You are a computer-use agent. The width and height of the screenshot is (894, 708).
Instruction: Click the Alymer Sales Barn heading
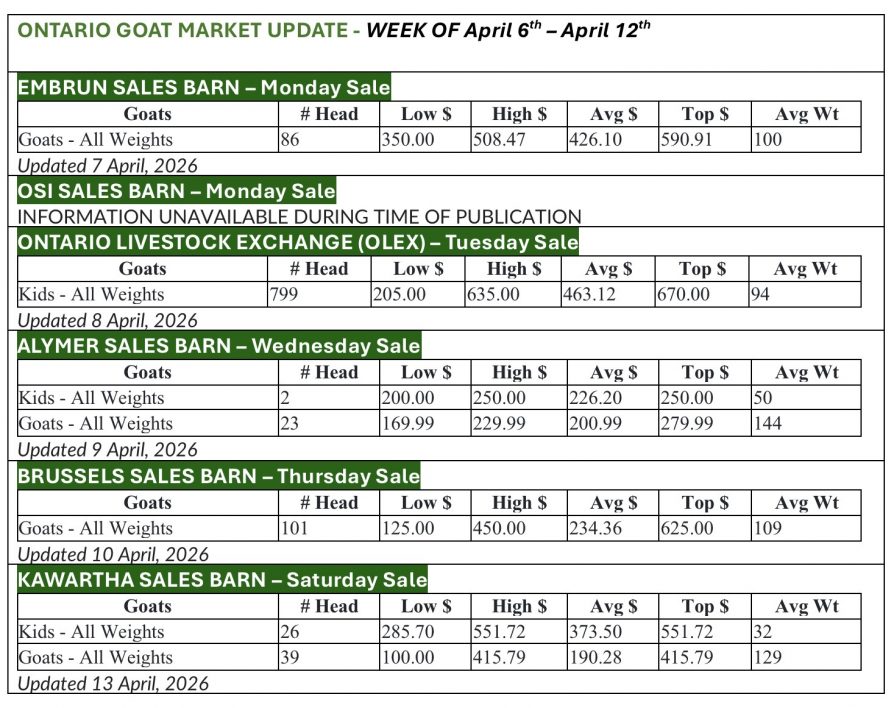pyautogui.click(x=219, y=346)
